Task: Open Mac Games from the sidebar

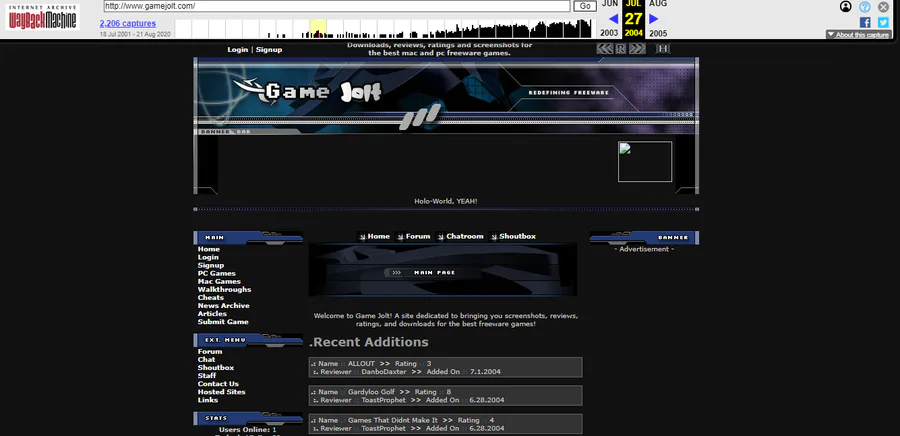Action: tap(219, 281)
